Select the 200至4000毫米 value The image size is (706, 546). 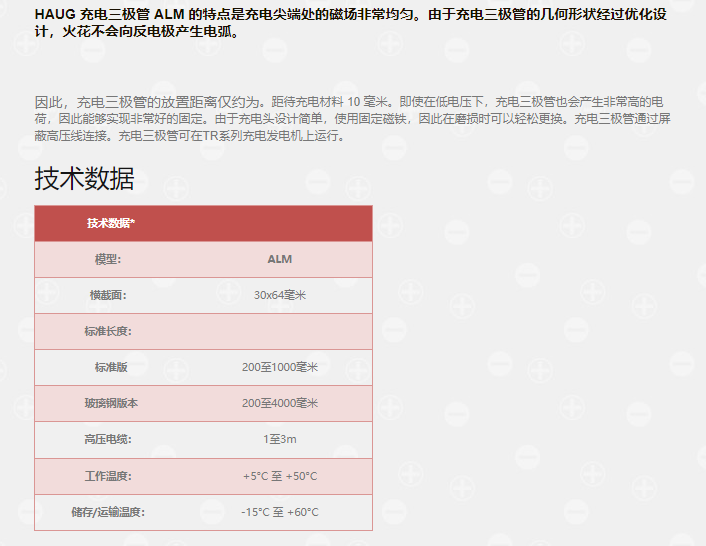(x=280, y=403)
